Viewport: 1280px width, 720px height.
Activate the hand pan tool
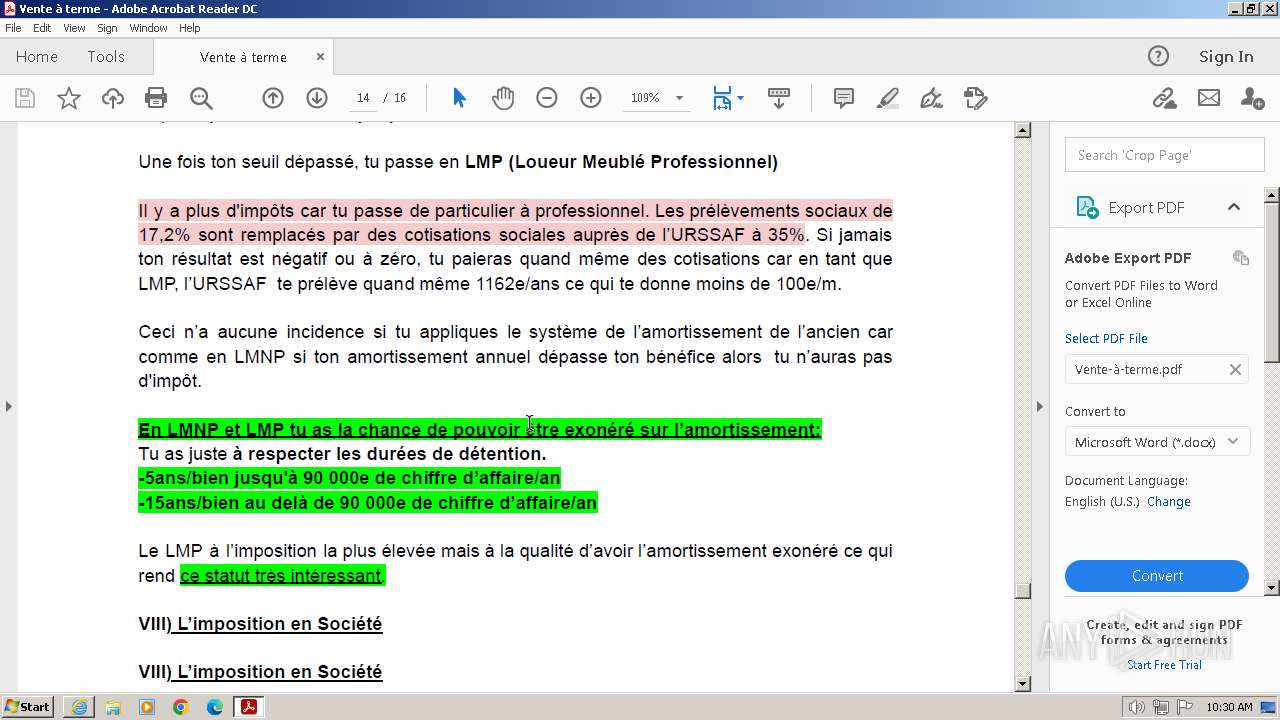coord(503,98)
